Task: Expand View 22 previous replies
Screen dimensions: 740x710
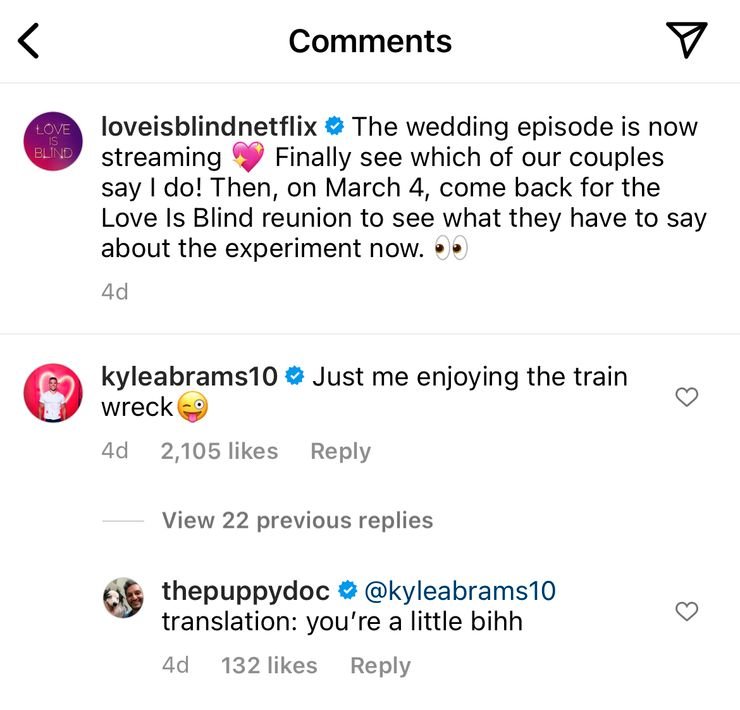Action: pos(297,520)
